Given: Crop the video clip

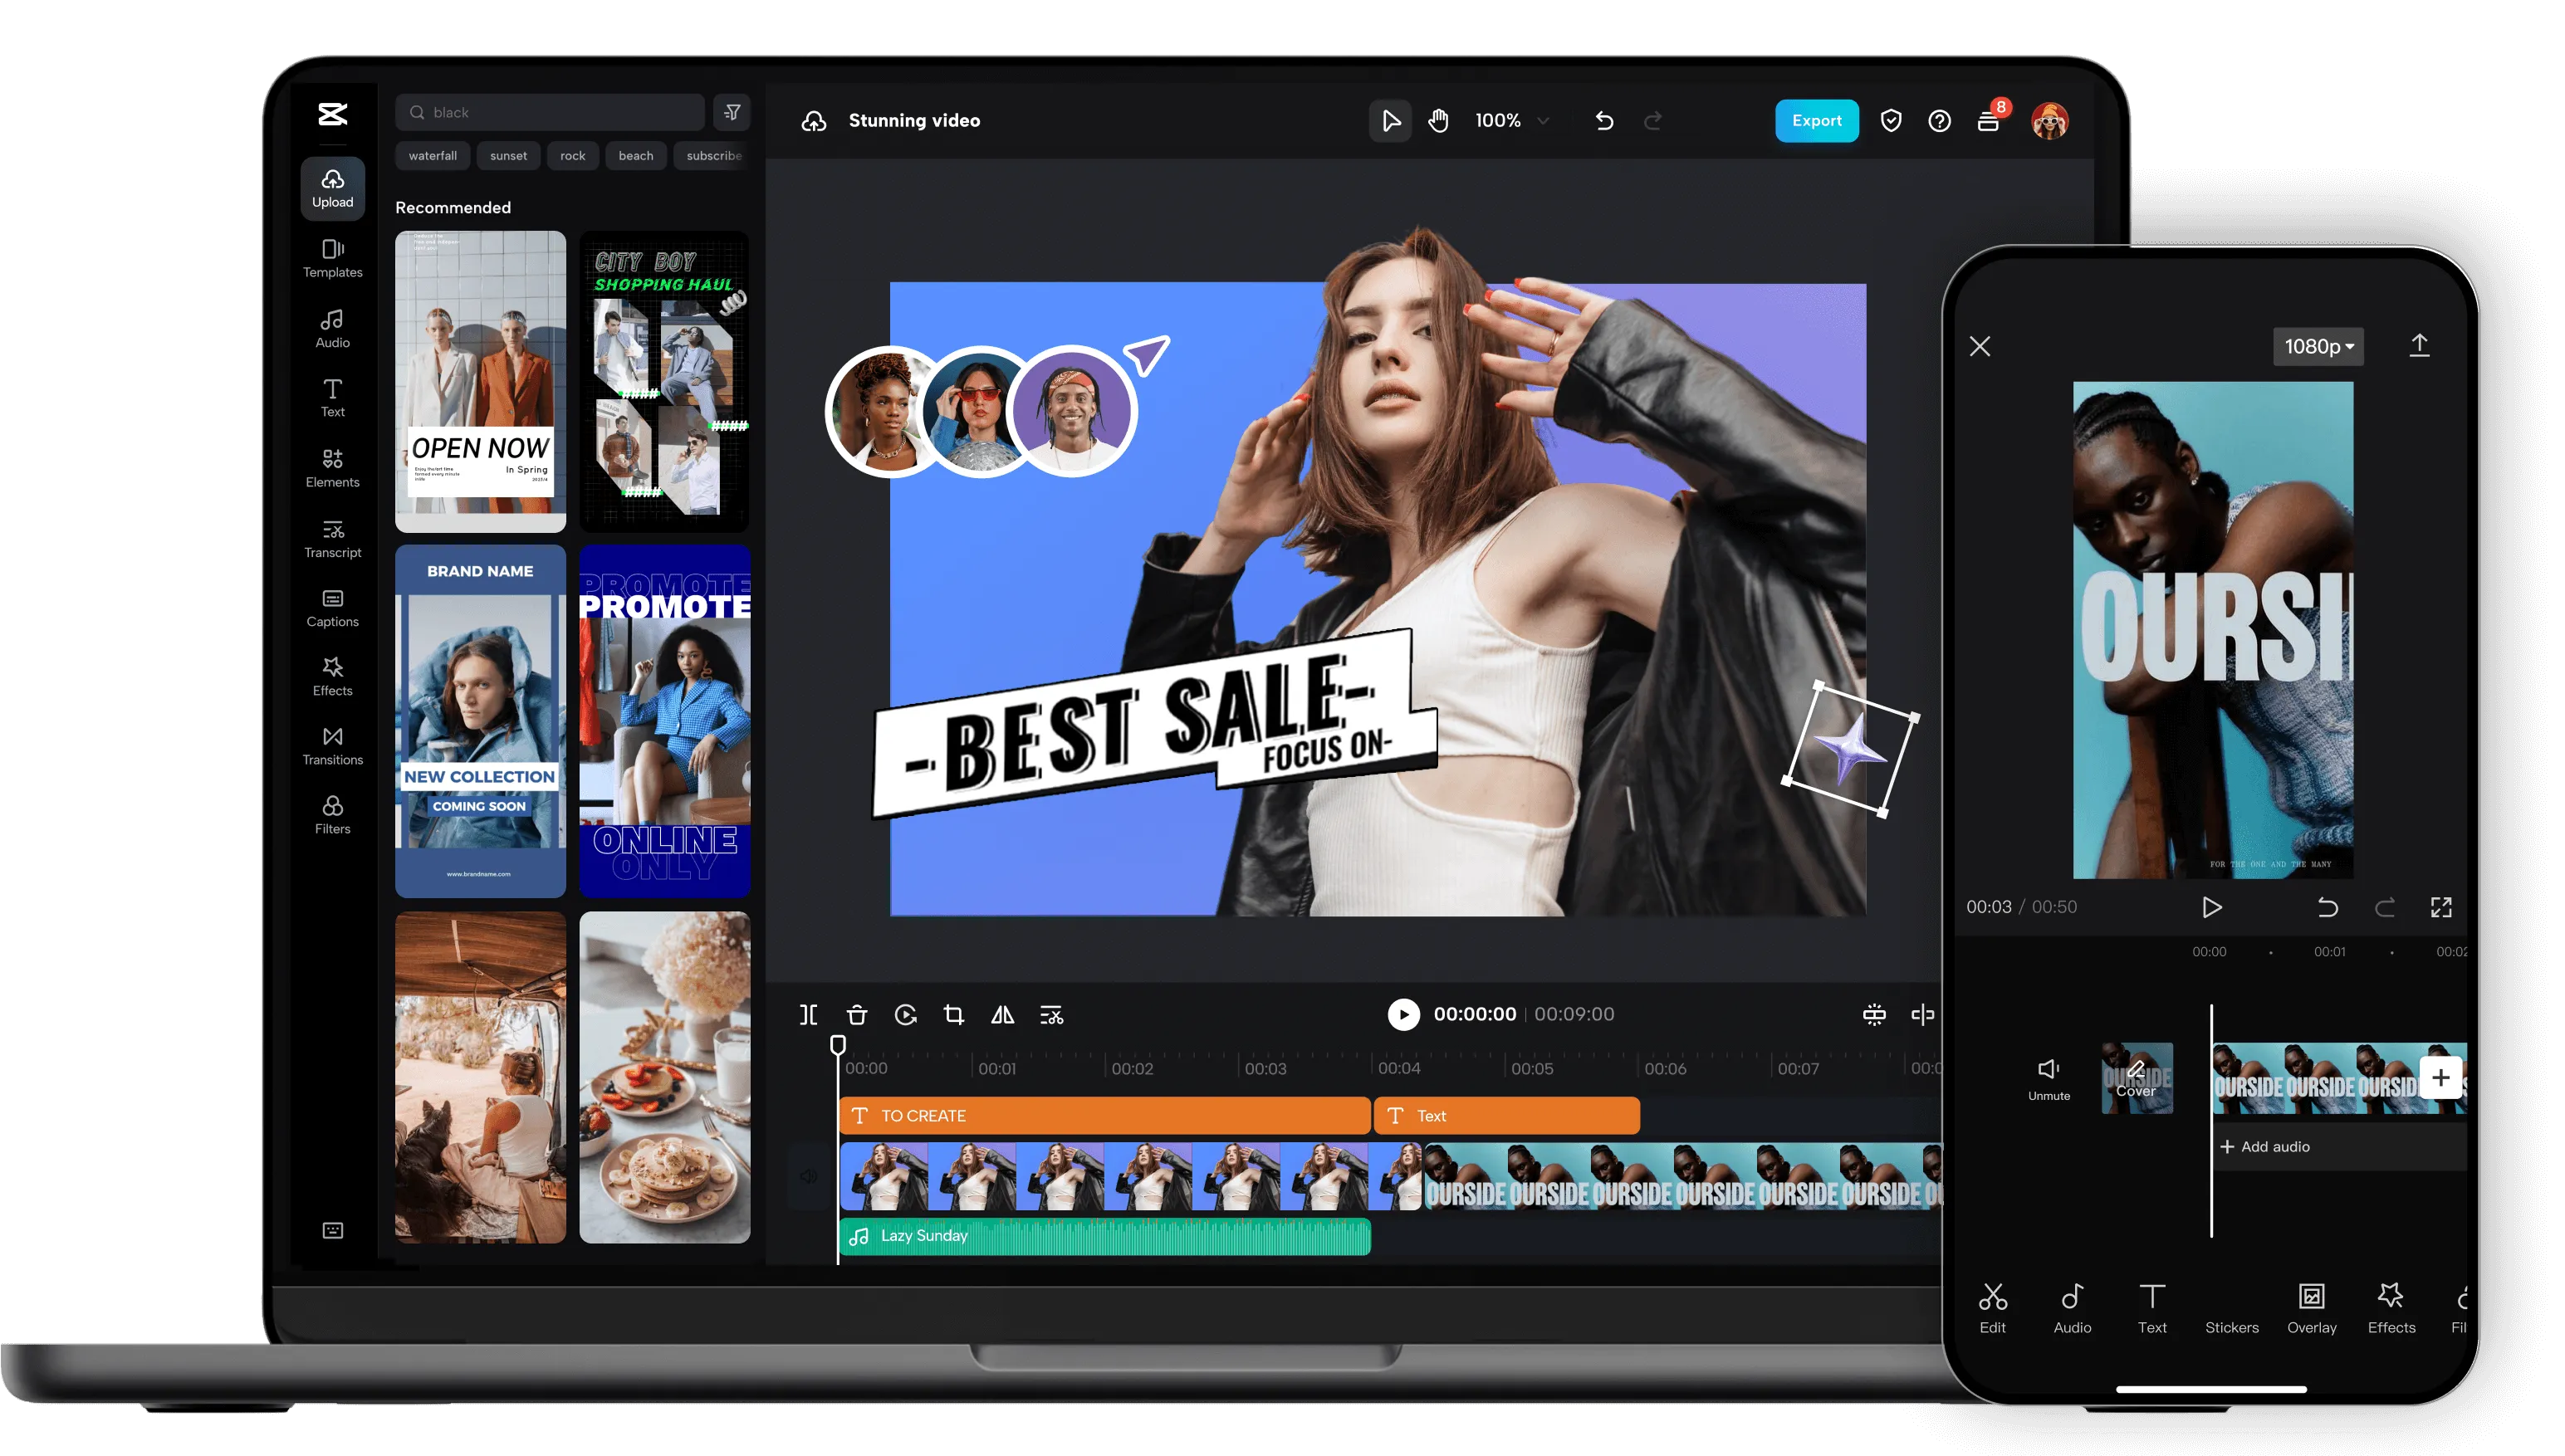Looking at the screenshot, I should pos(954,1014).
